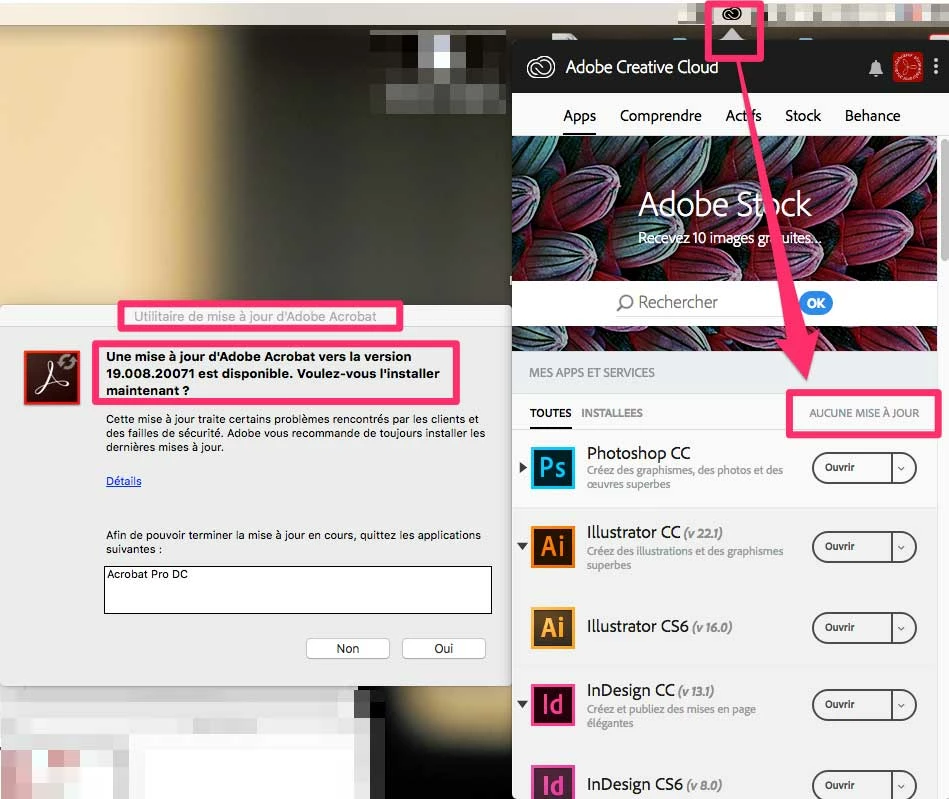Open dropdown arrow beside InDesign CC Ouvrir

tap(902, 705)
